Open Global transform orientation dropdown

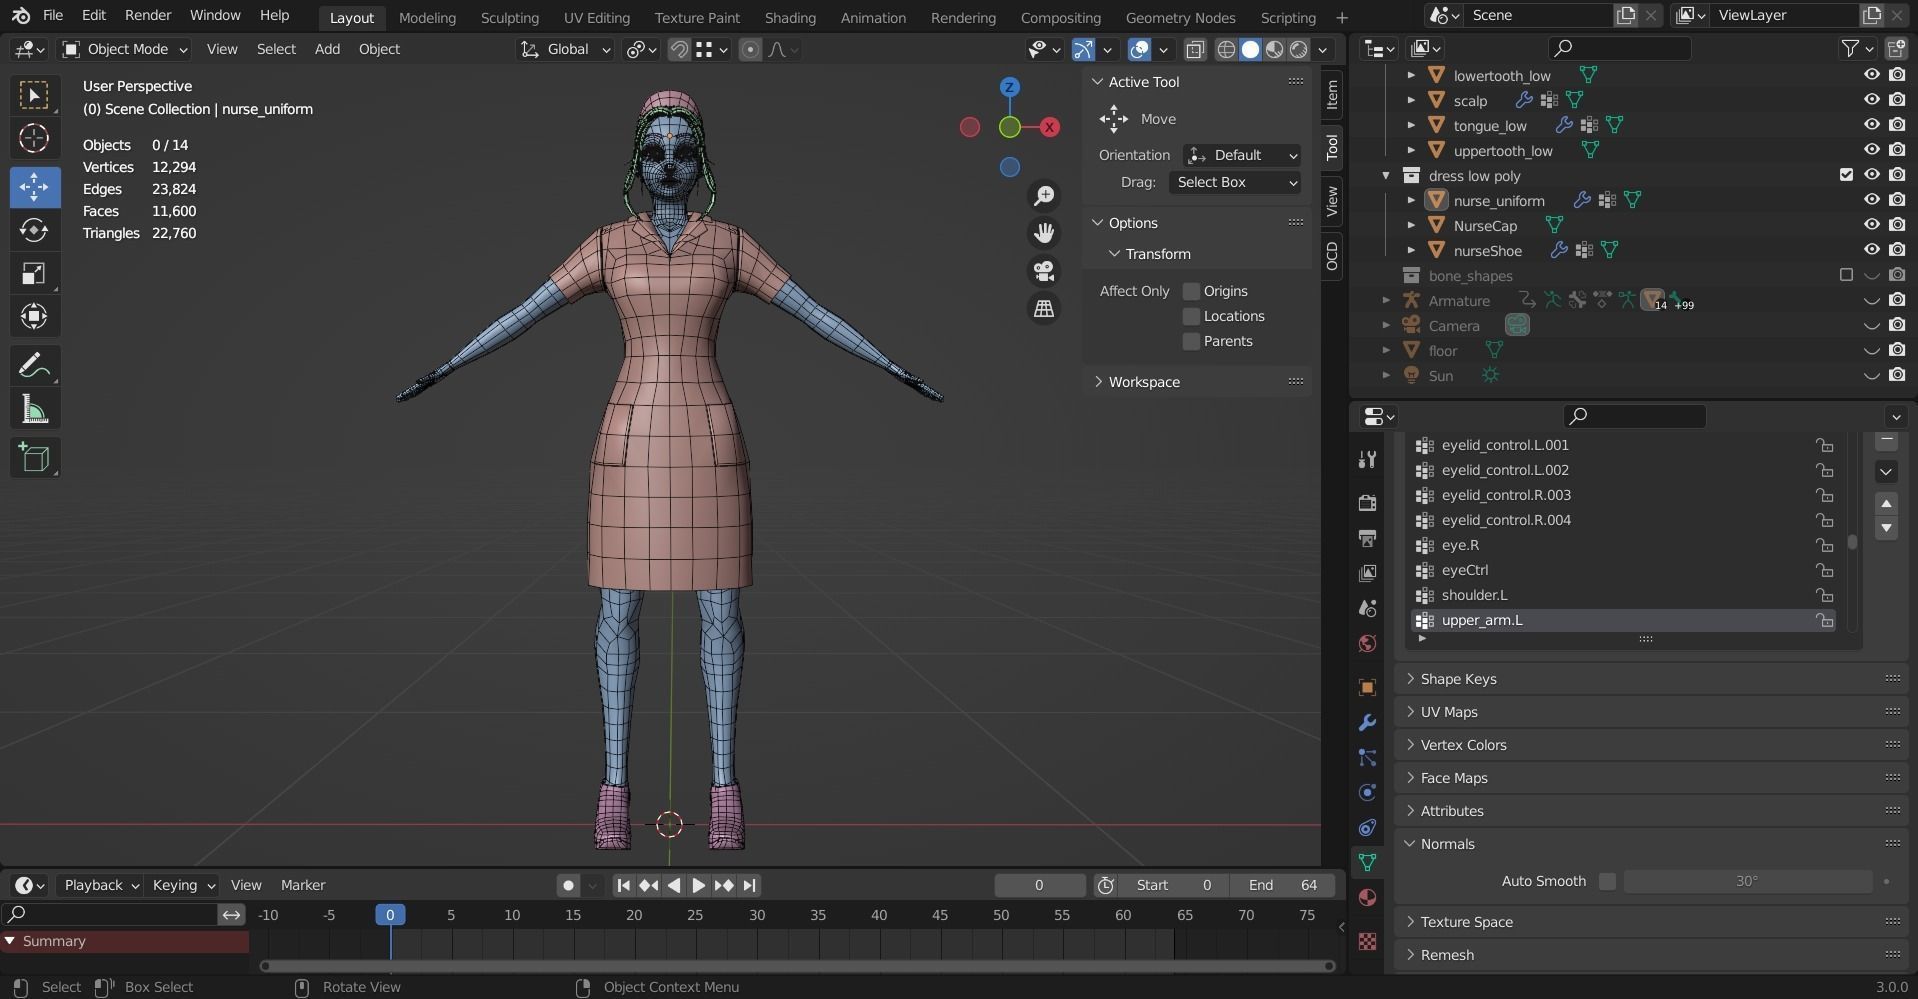(x=565, y=49)
